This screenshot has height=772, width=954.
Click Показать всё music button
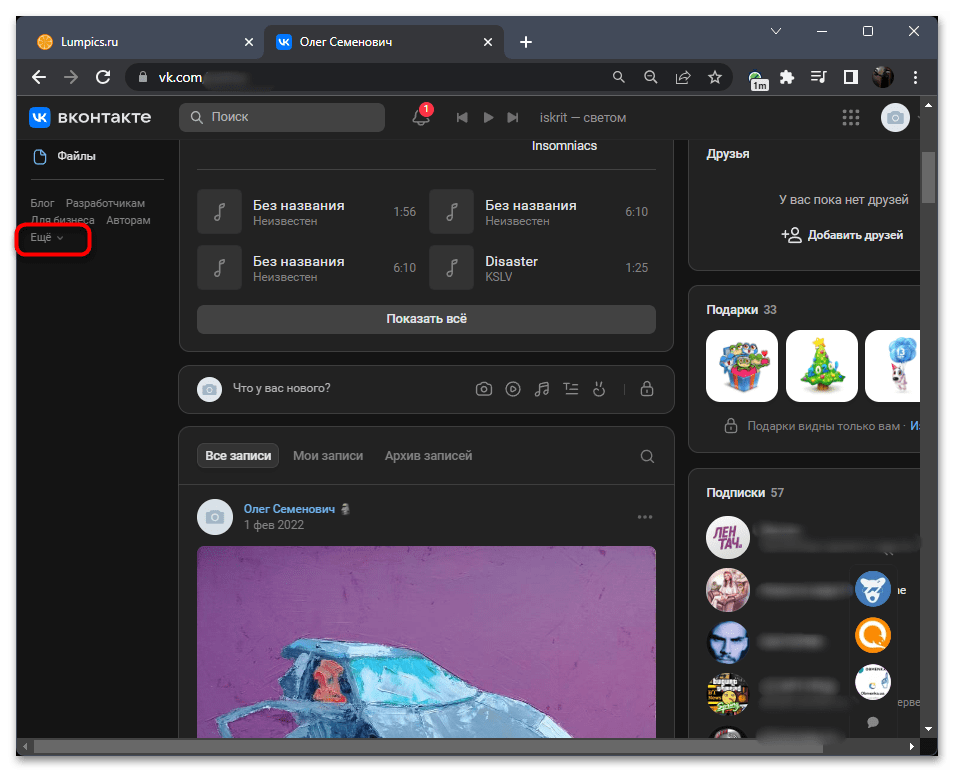(426, 319)
